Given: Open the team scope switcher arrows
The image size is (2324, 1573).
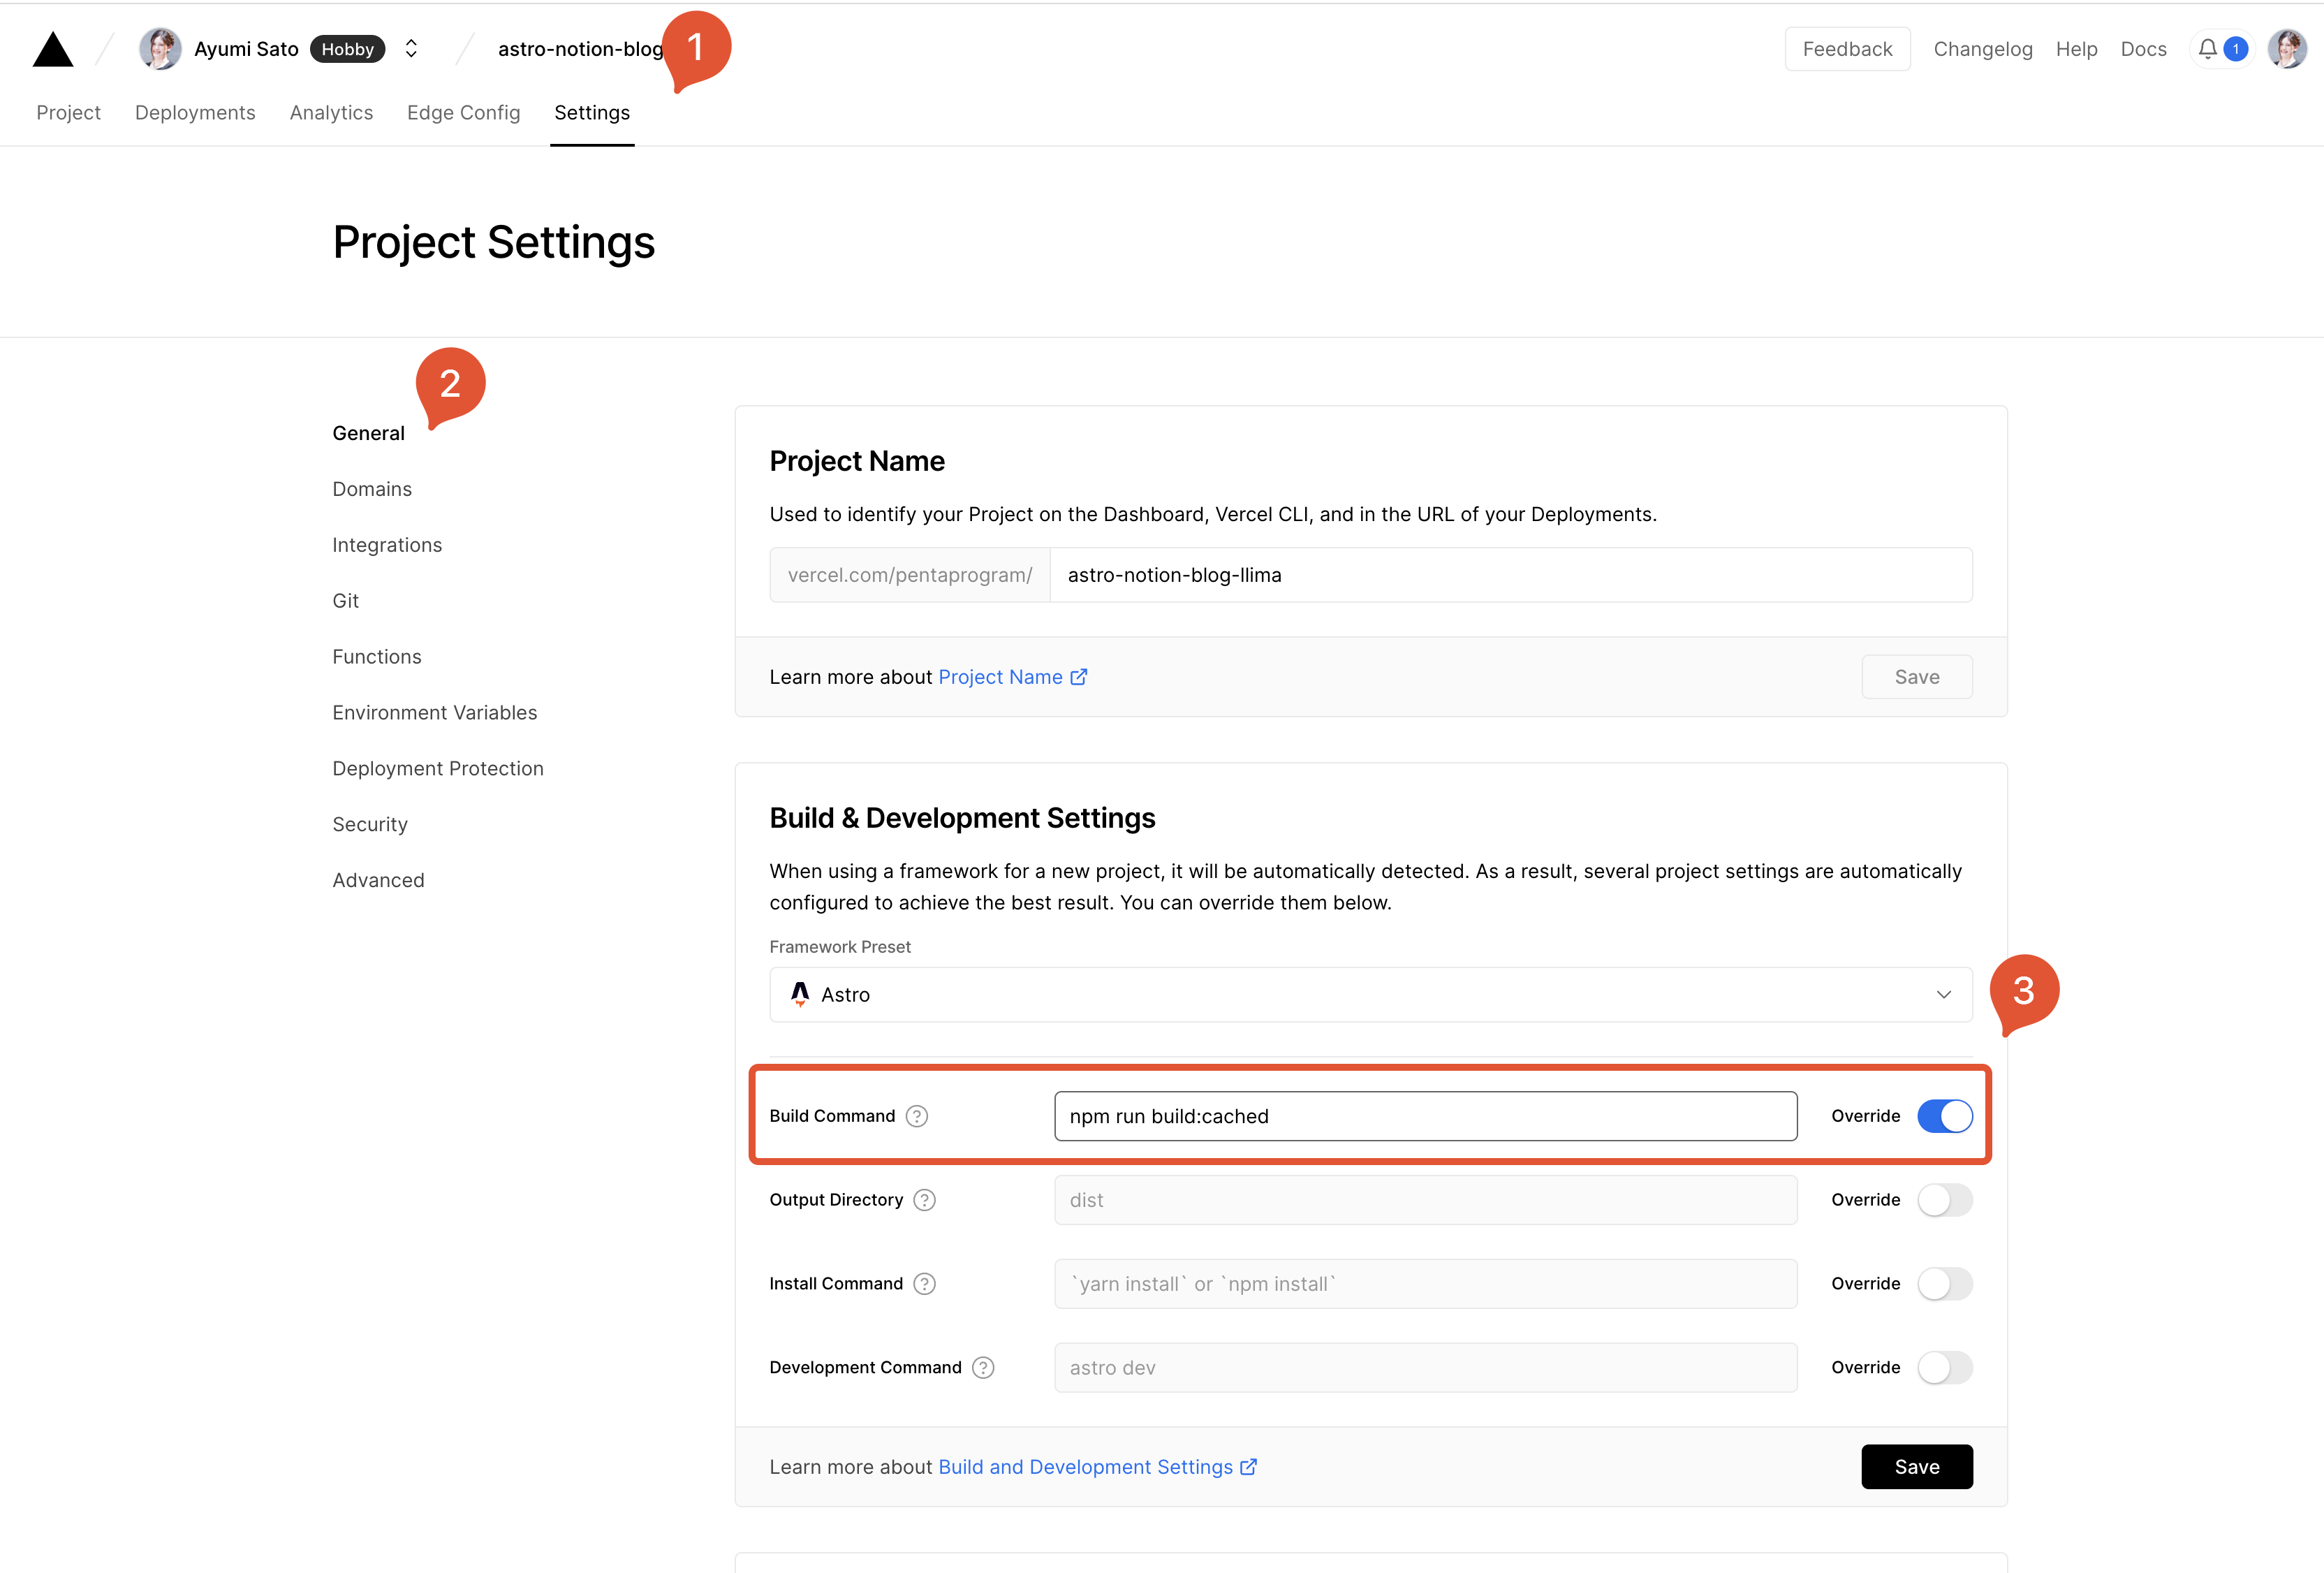Looking at the screenshot, I should click(411, 49).
